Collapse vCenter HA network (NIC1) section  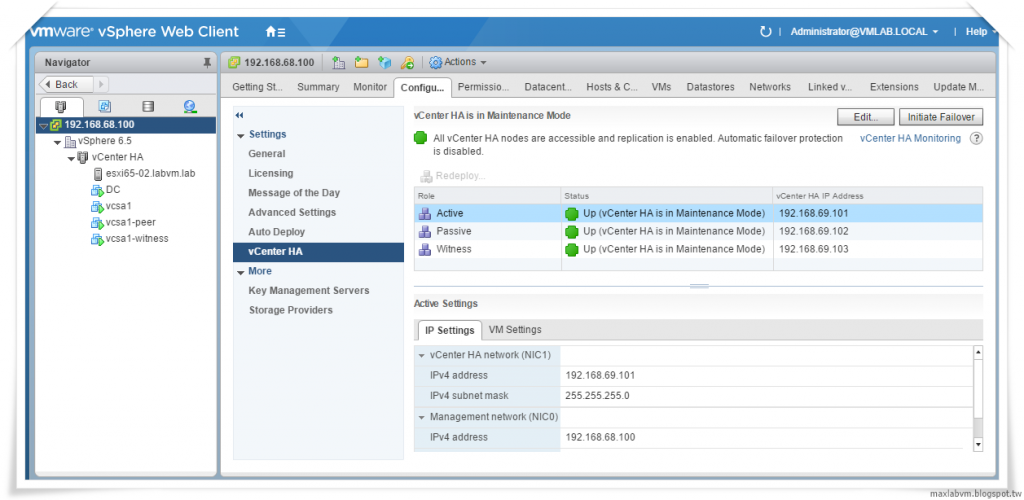(421, 356)
